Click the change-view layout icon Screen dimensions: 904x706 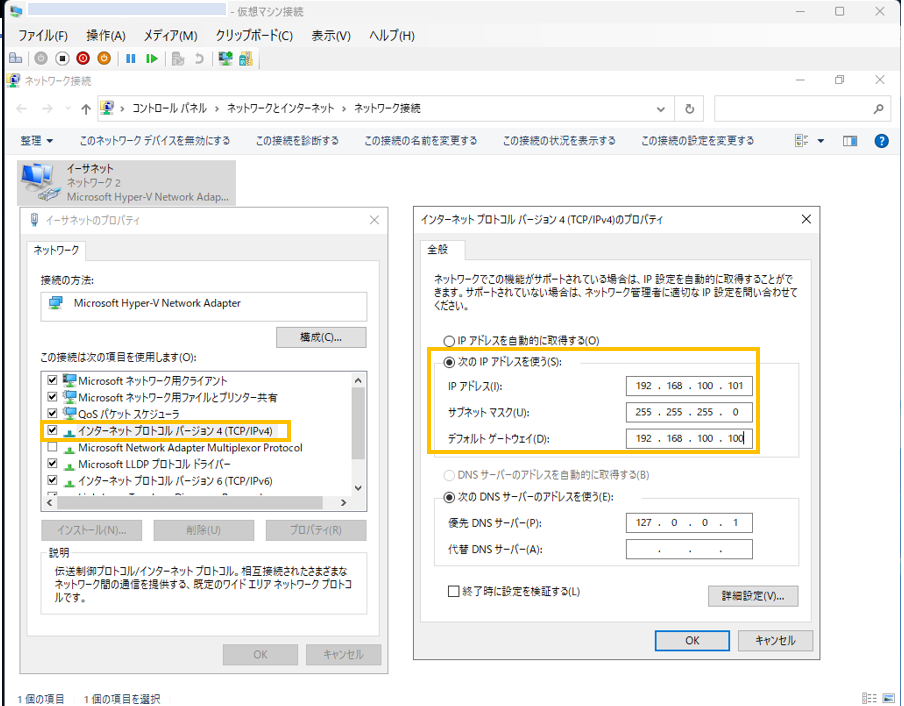801,141
